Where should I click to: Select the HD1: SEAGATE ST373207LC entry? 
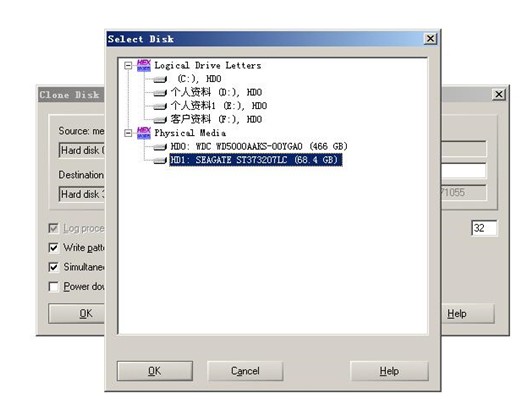click(x=256, y=160)
